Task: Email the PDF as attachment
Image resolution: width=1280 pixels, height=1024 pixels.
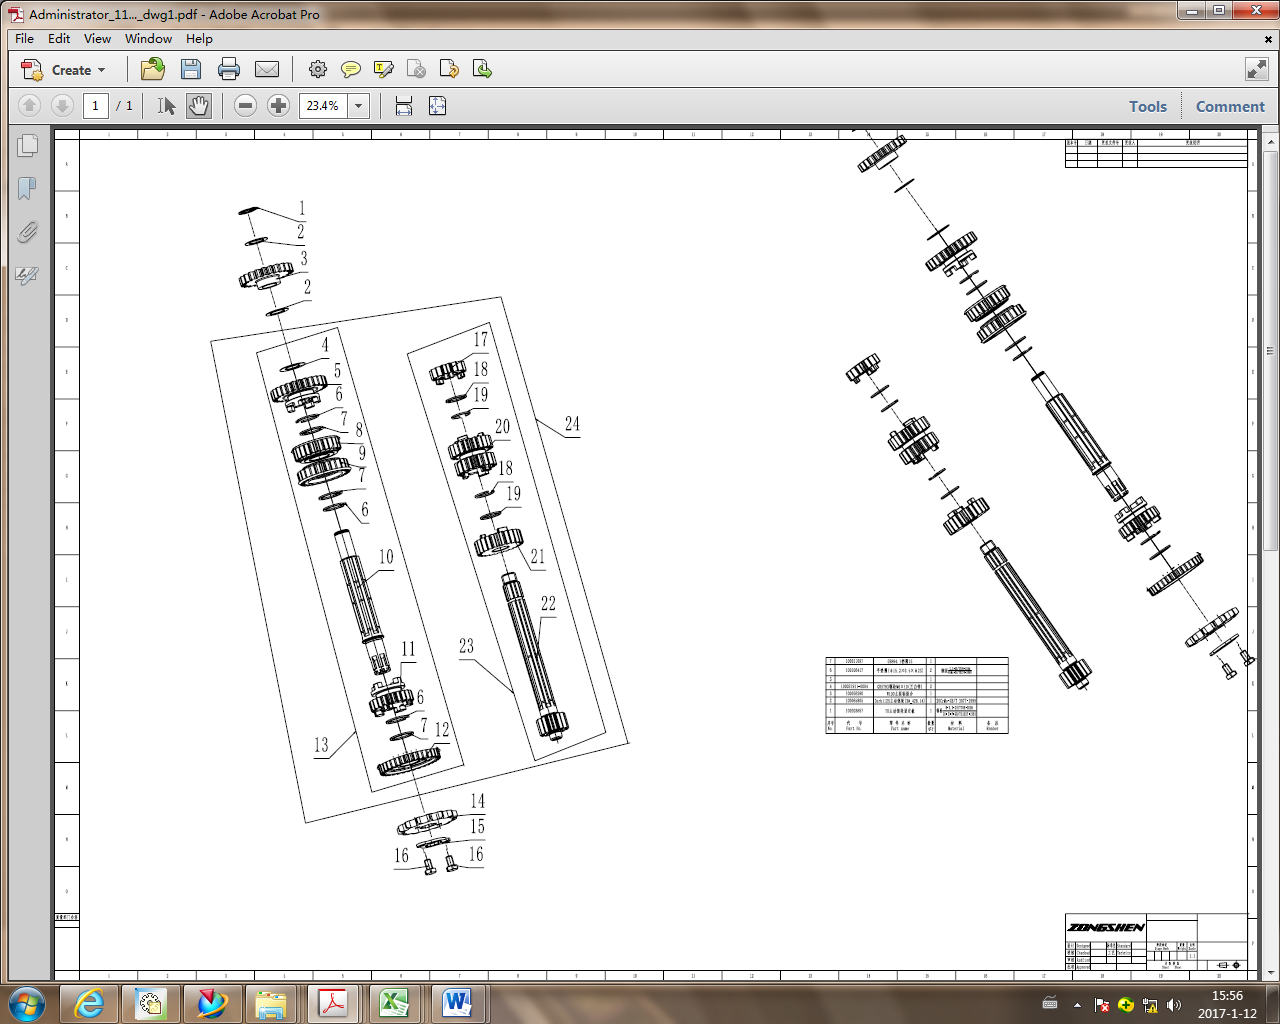Action: tap(267, 69)
